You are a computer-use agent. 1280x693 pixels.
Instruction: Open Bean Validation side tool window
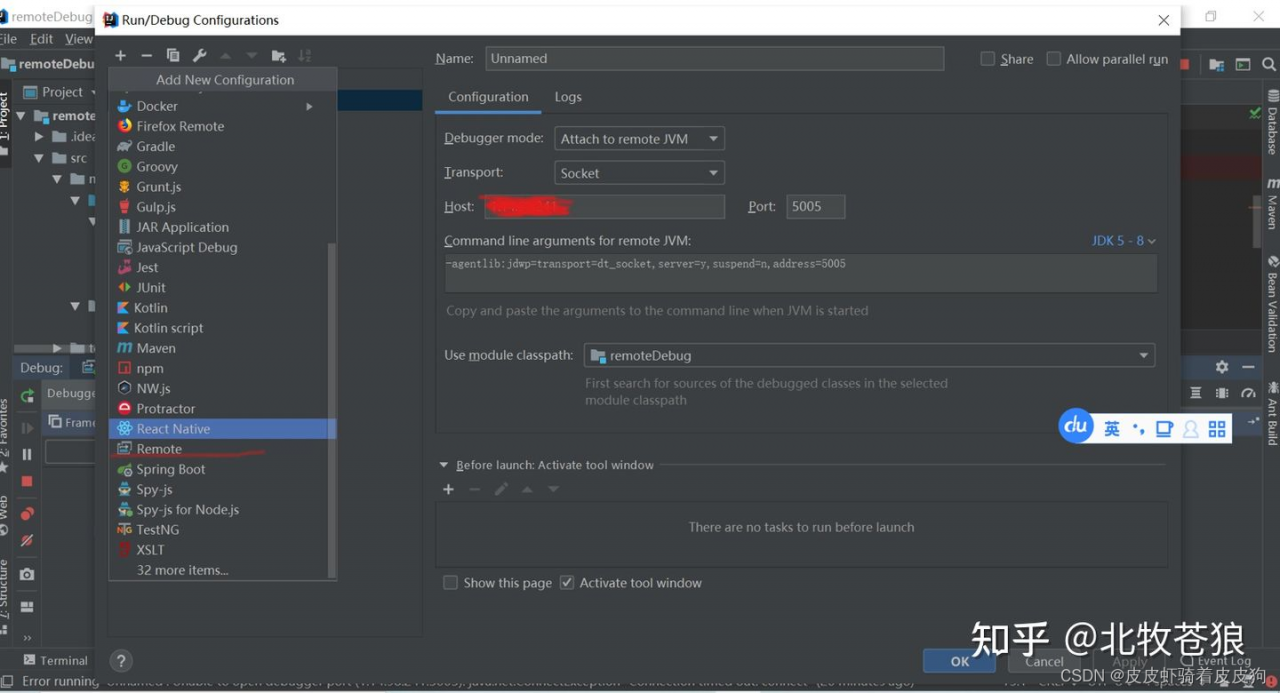[1272, 303]
